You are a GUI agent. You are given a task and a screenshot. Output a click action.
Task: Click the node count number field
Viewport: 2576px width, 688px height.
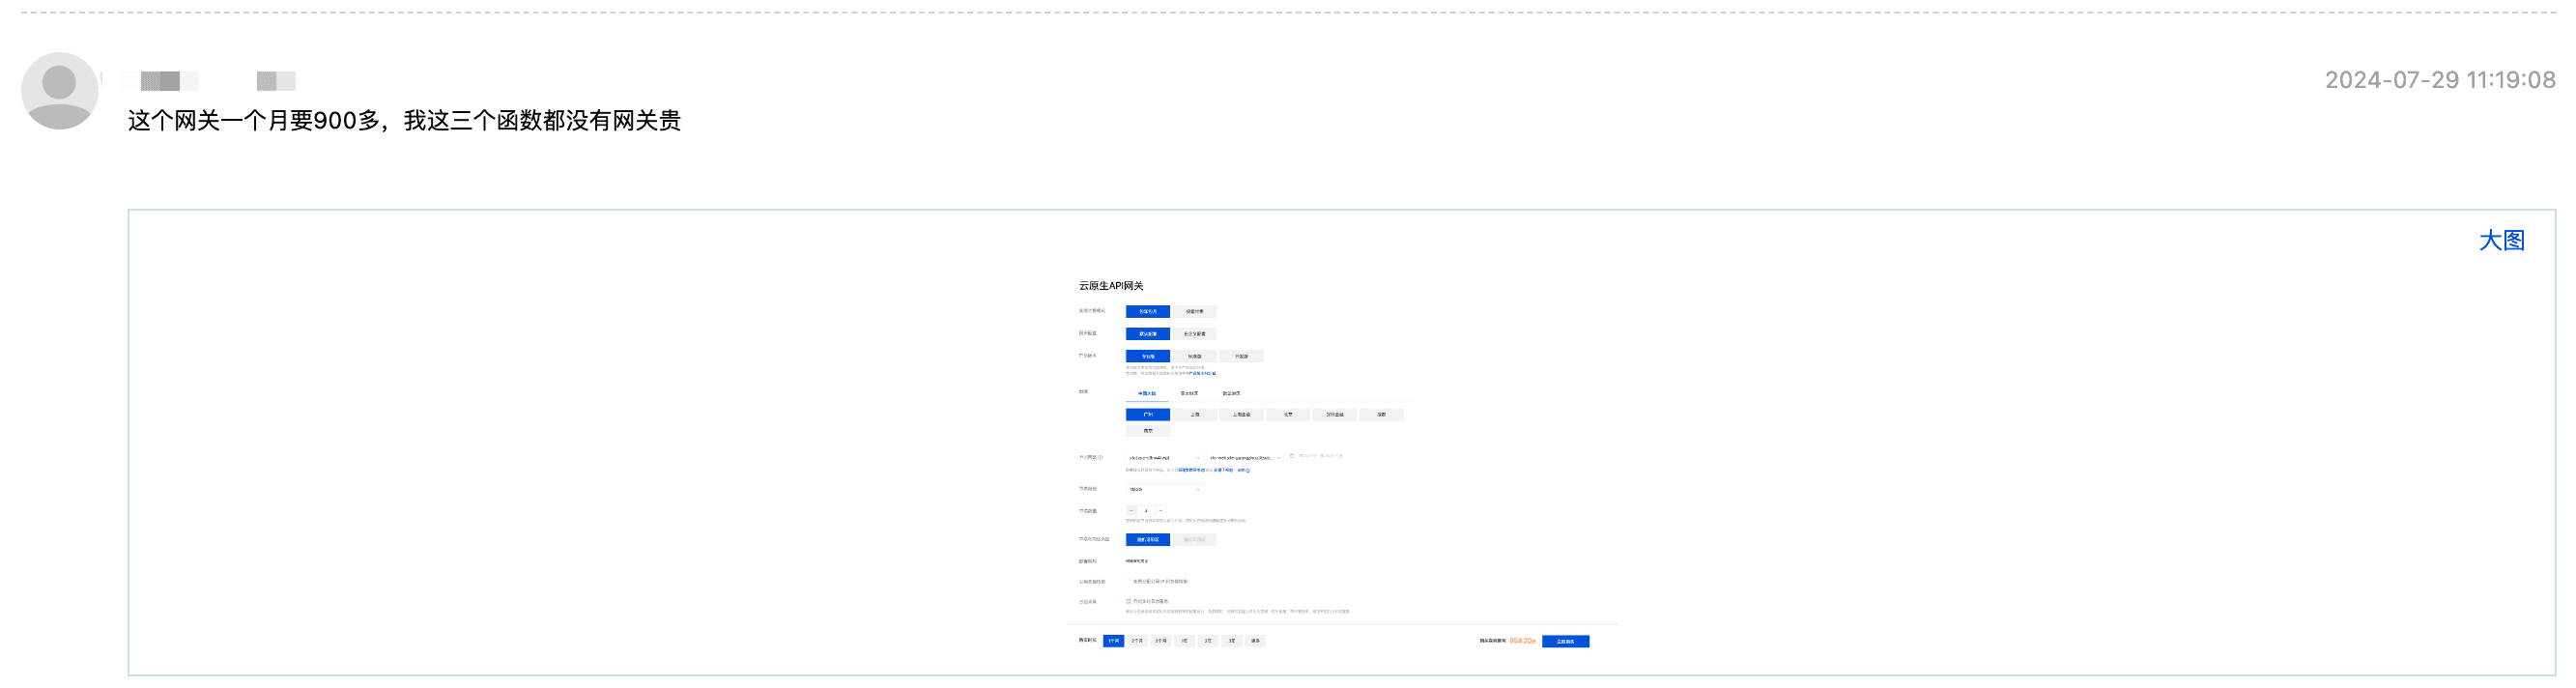[x=1146, y=511]
